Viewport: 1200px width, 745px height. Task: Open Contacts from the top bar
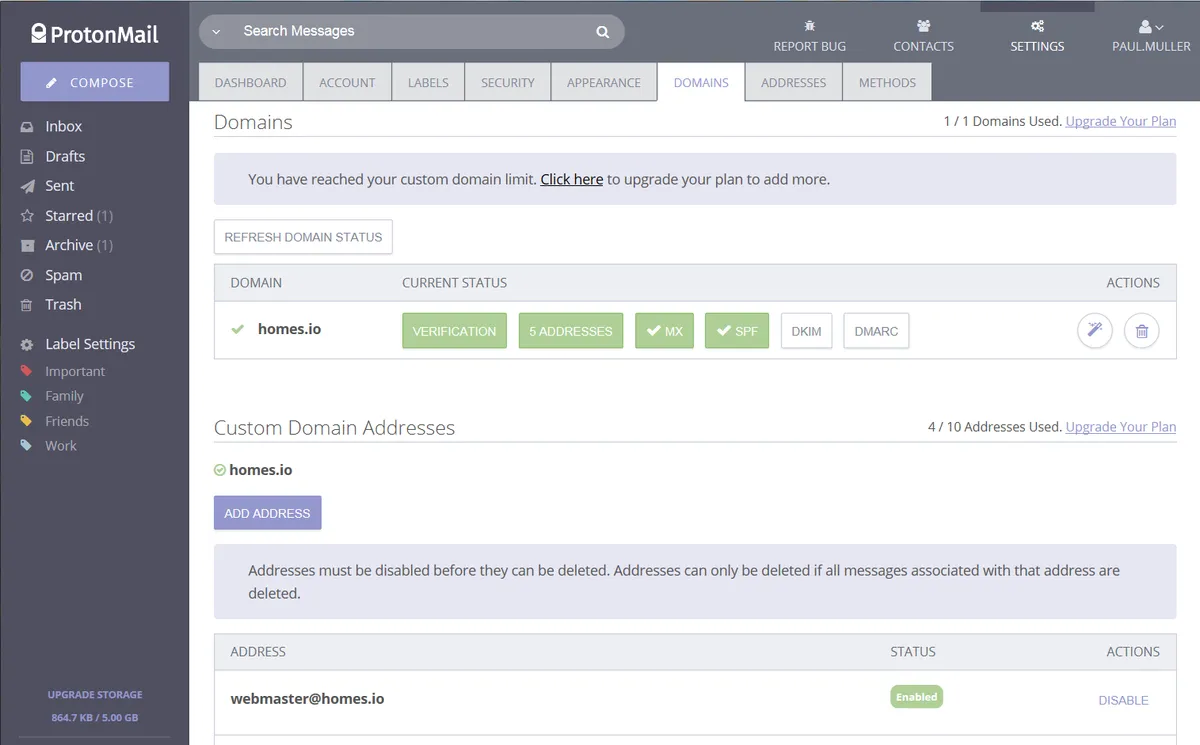[x=923, y=36]
